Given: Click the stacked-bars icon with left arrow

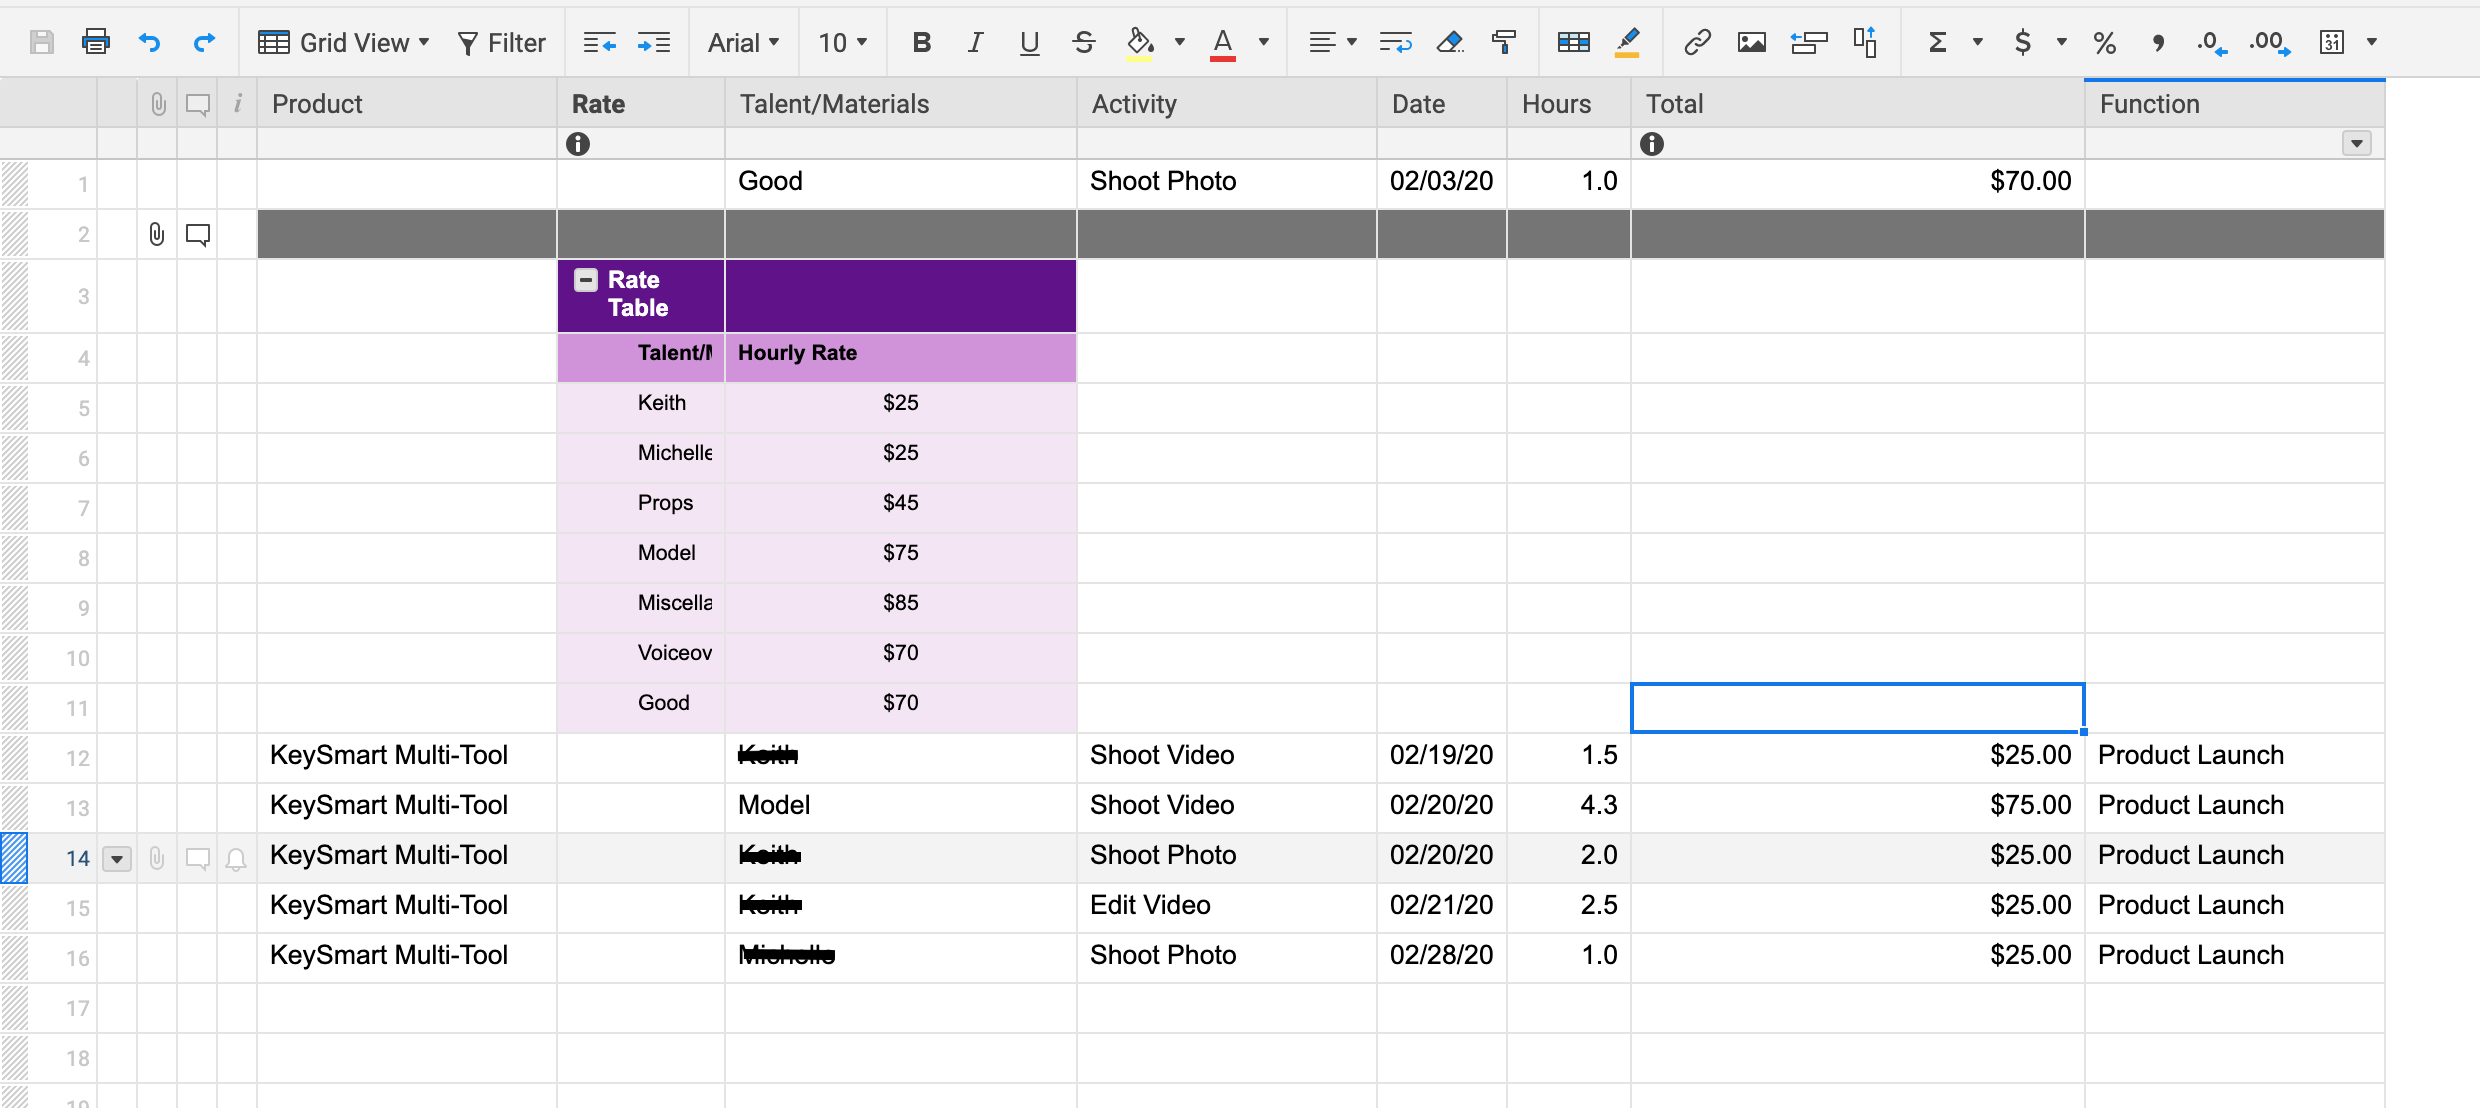Looking at the screenshot, I should pyautogui.click(x=1809, y=42).
